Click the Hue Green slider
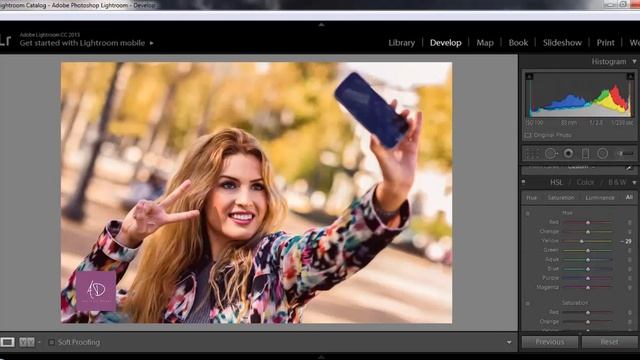 [588, 250]
